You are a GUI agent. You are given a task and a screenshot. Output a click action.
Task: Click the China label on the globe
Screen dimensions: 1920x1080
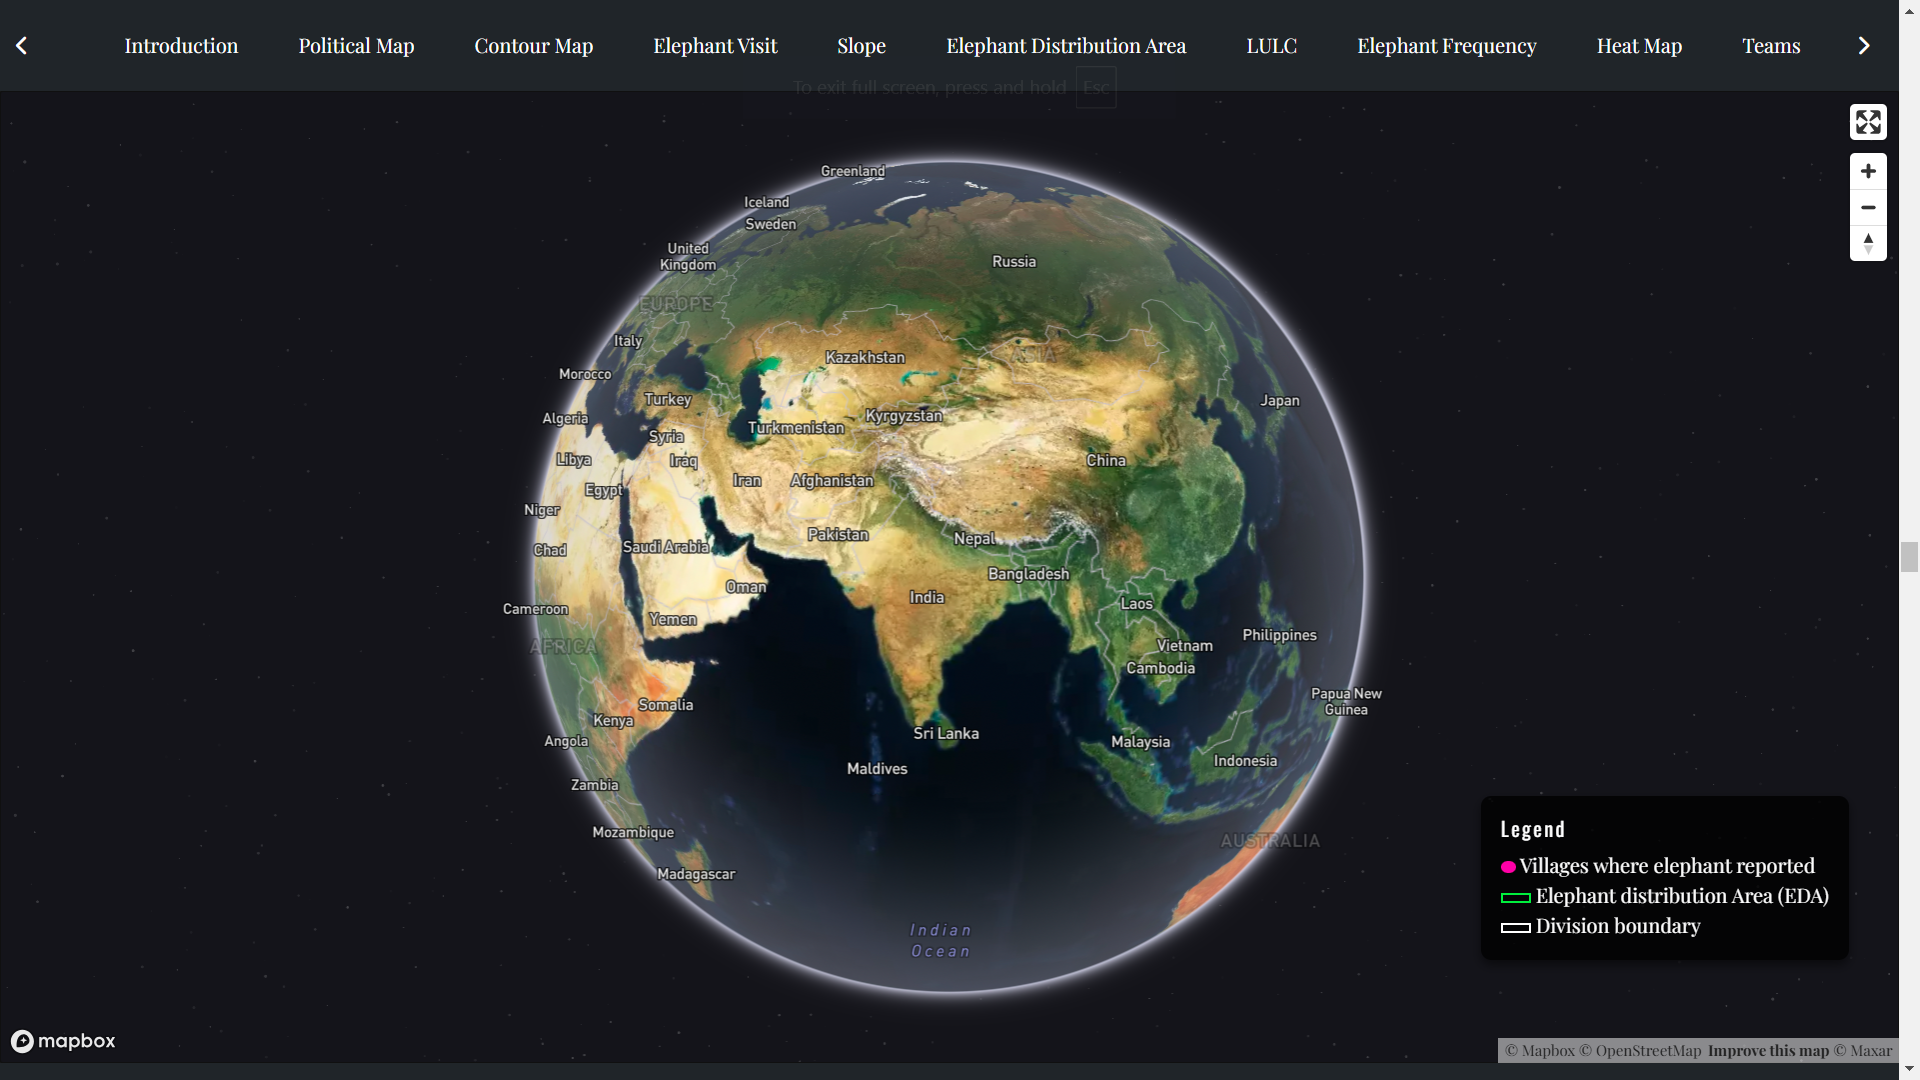pyautogui.click(x=1106, y=460)
